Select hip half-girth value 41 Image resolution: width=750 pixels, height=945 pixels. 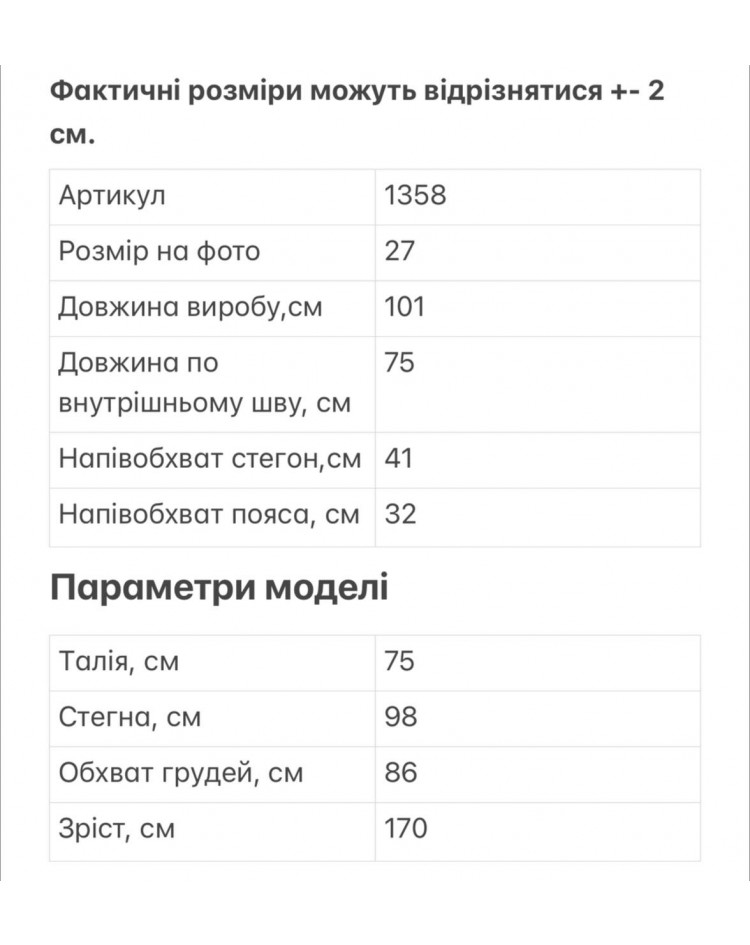[399, 459]
